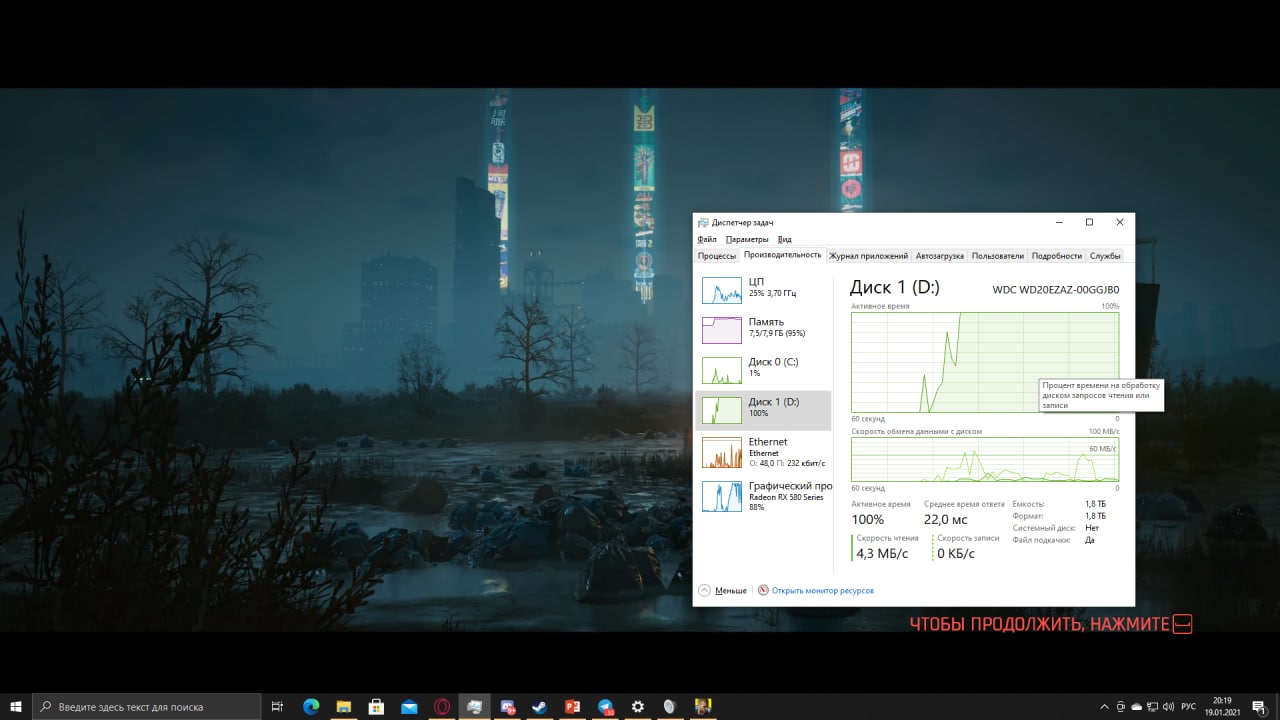
Task: Select the Ethernet performance item
Action: click(x=763, y=451)
